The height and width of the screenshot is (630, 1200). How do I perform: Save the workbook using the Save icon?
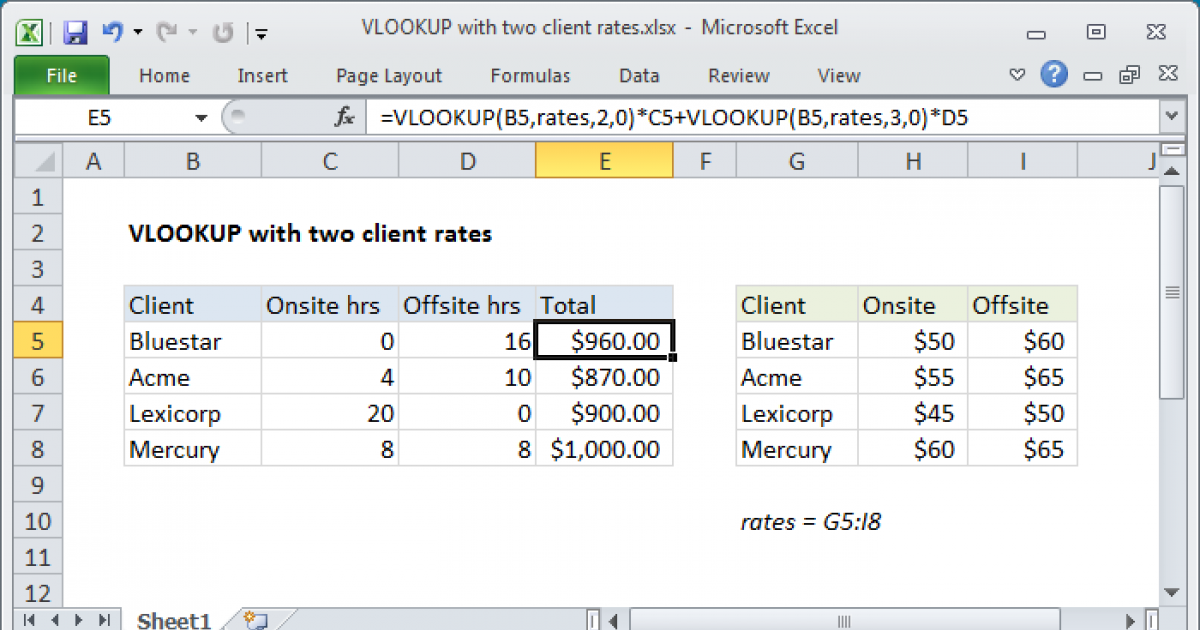(75, 32)
